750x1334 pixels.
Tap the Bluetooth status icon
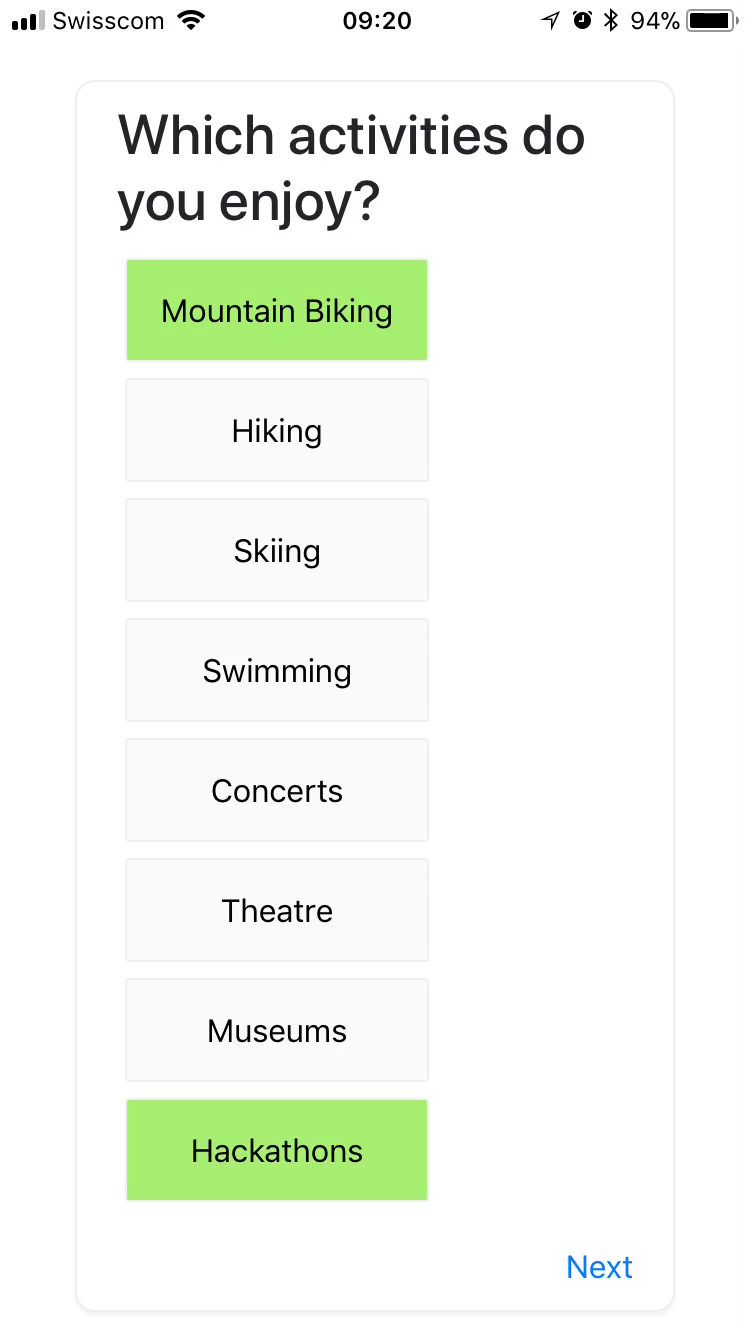click(x=611, y=20)
